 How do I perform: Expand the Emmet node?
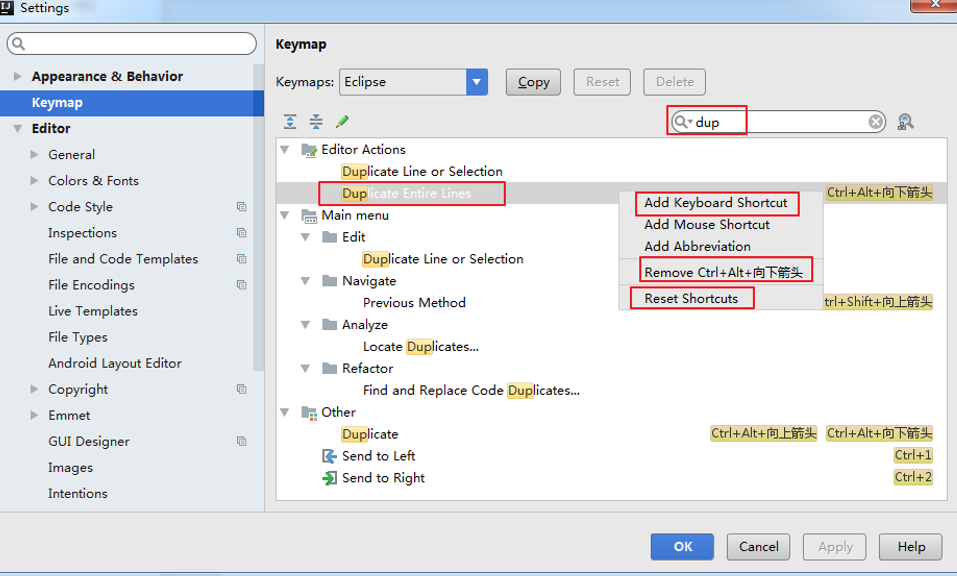coord(35,416)
